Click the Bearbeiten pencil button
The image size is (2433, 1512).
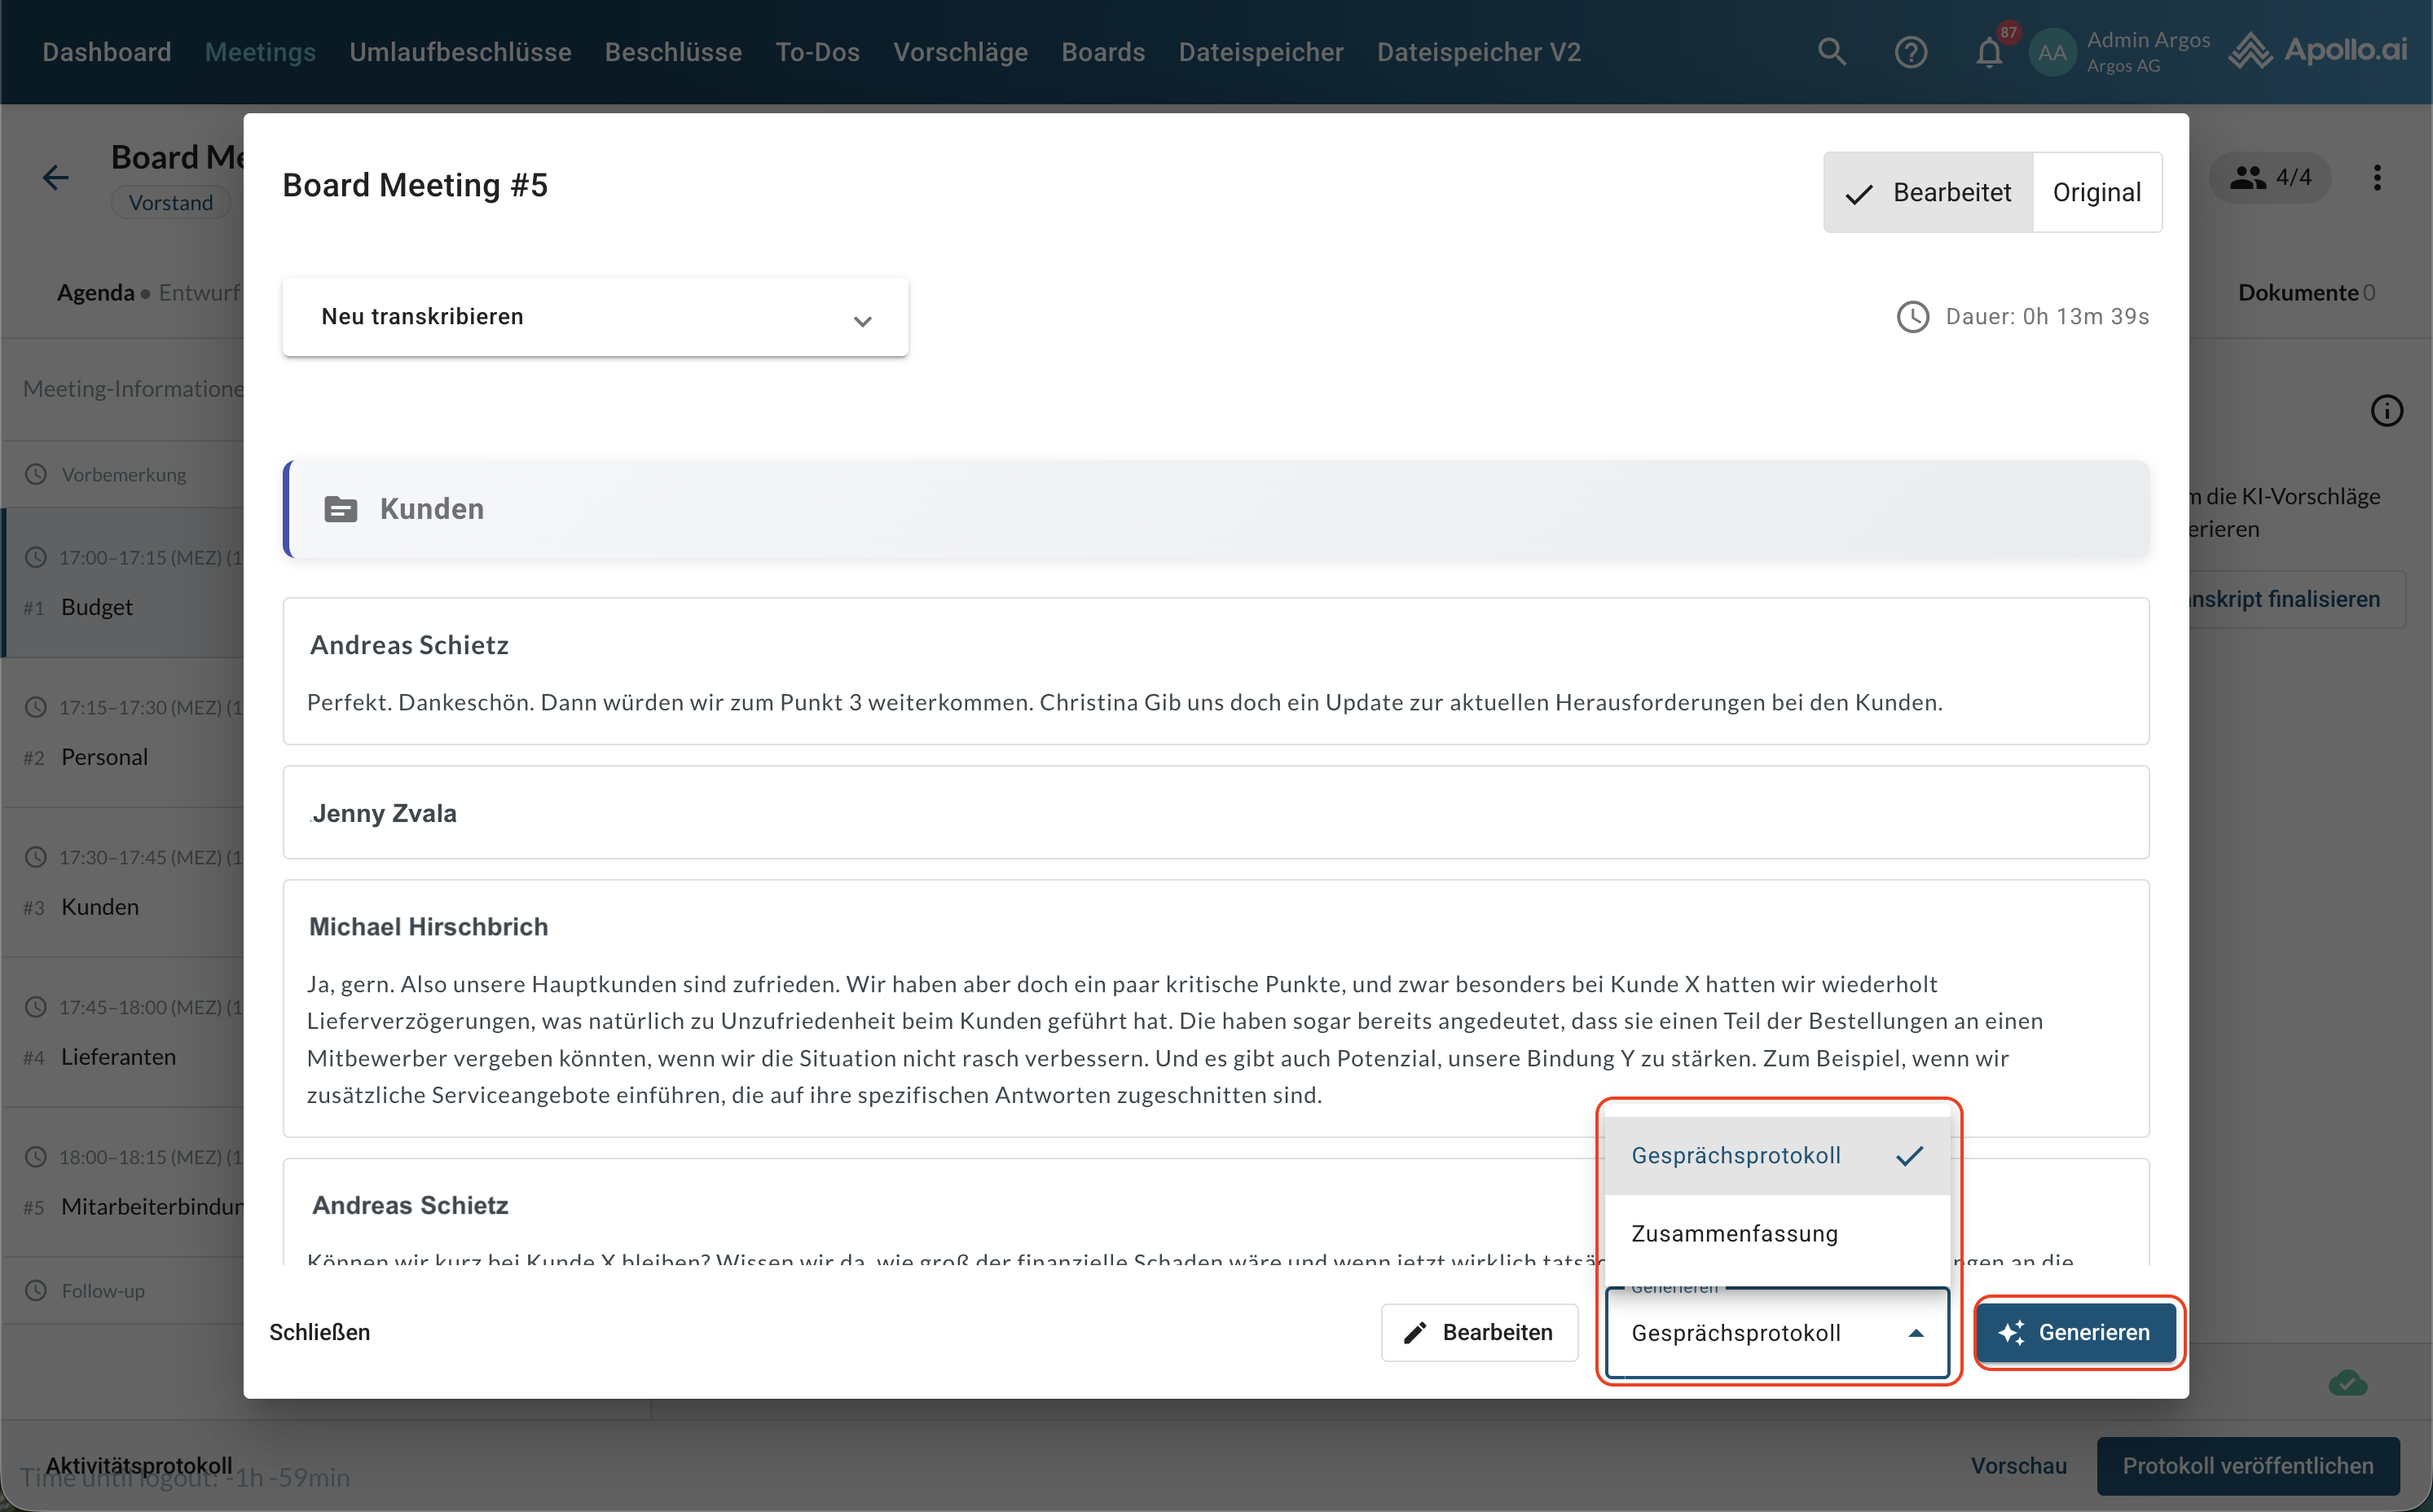coord(1479,1332)
